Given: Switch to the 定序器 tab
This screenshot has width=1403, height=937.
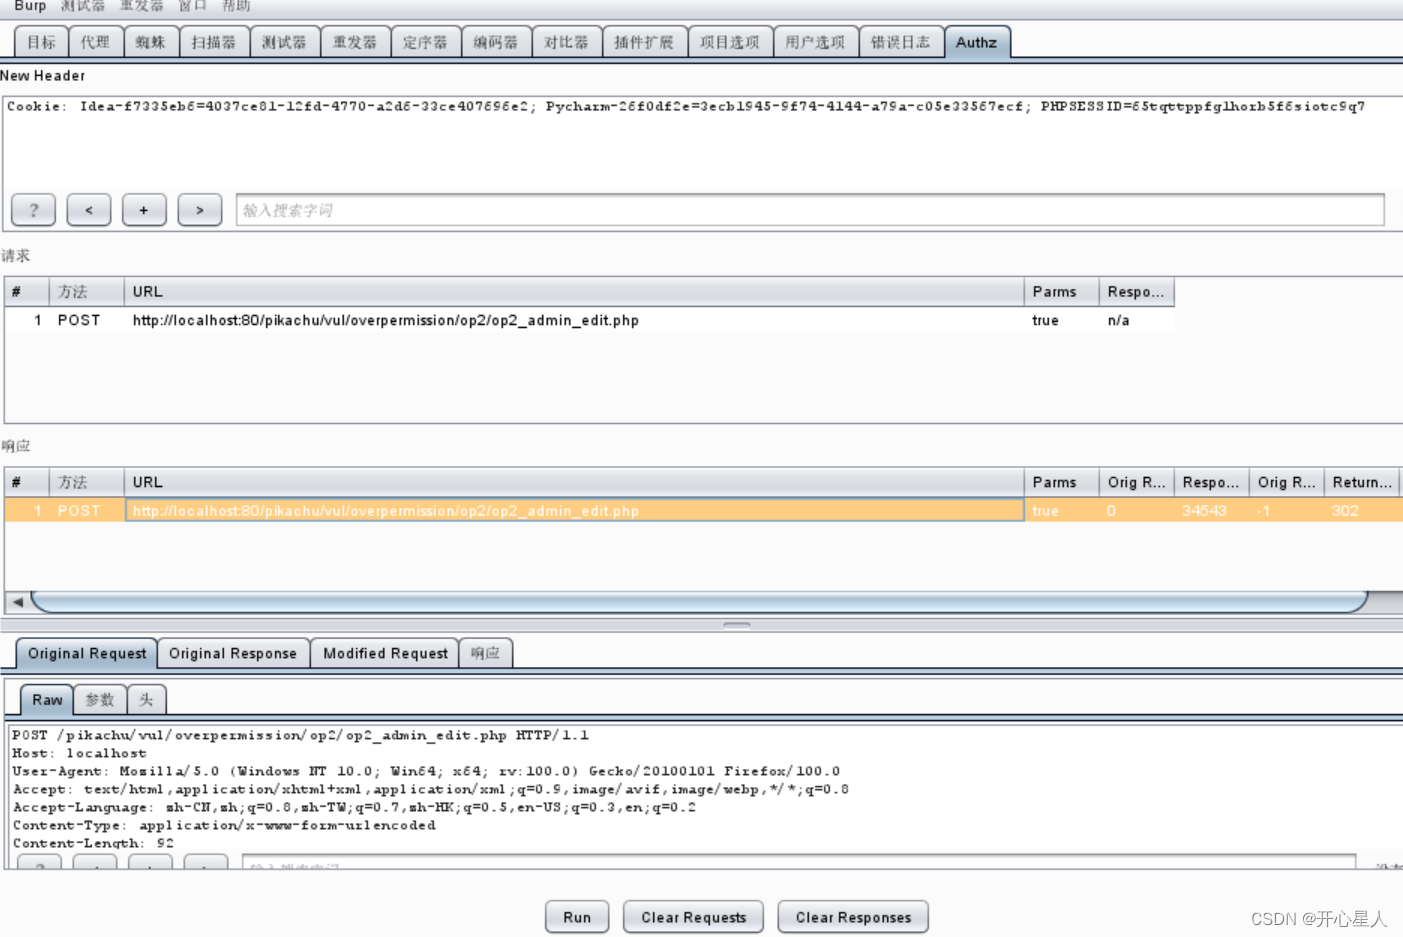Looking at the screenshot, I should click(x=425, y=42).
